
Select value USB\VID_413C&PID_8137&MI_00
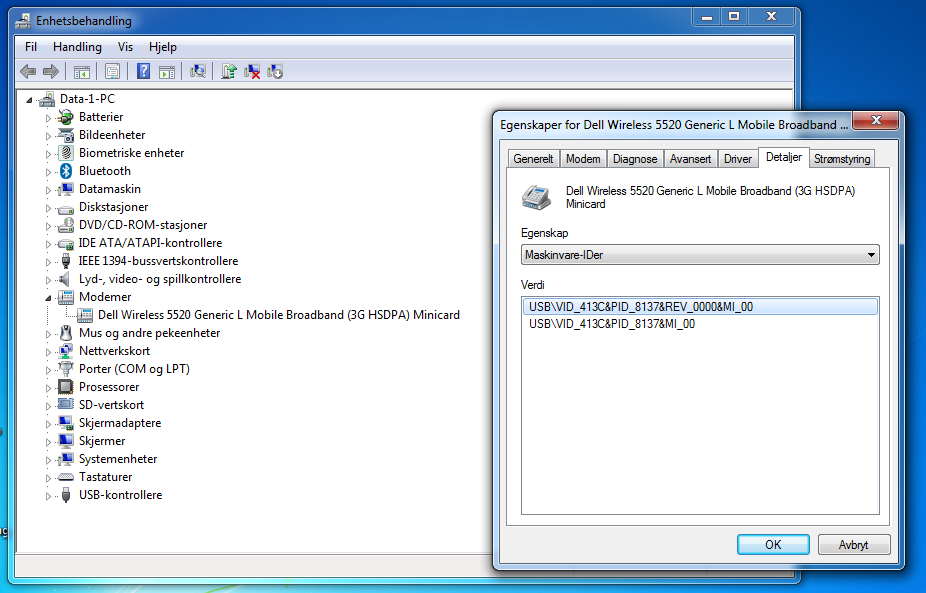pos(612,324)
